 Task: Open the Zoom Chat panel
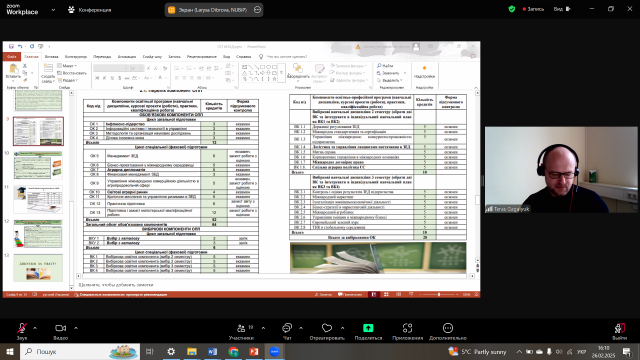(x=287, y=328)
